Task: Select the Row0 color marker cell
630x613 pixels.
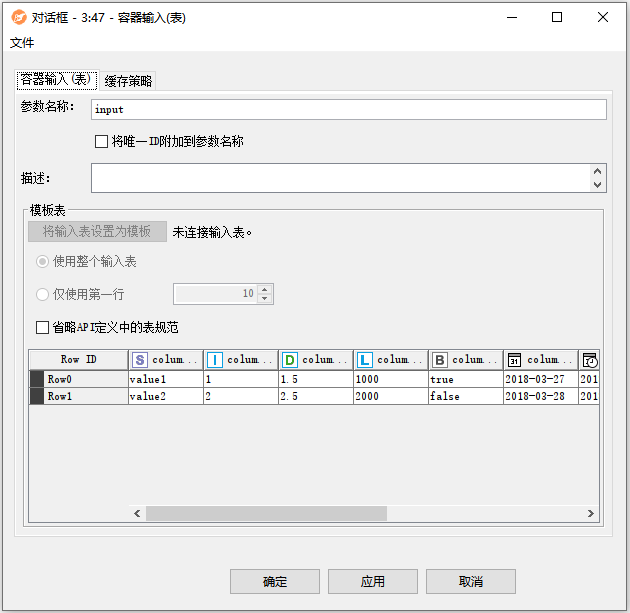Action: tap(37, 379)
